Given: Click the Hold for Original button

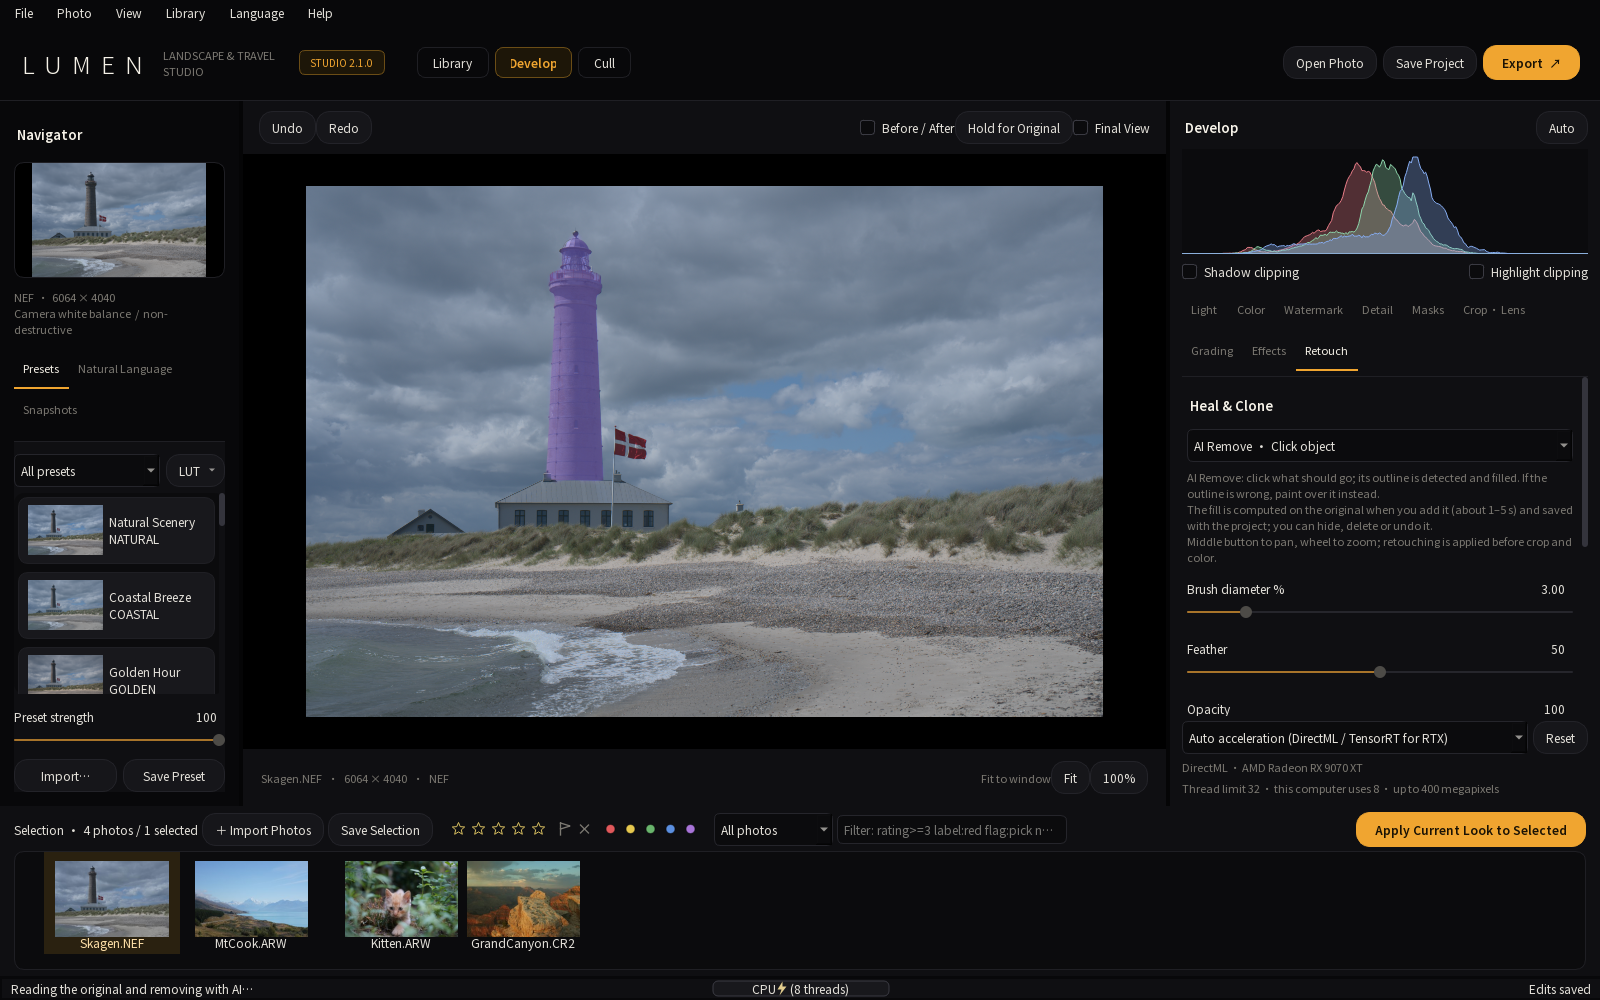Looking at the screenshot, I should point(1014,128).
